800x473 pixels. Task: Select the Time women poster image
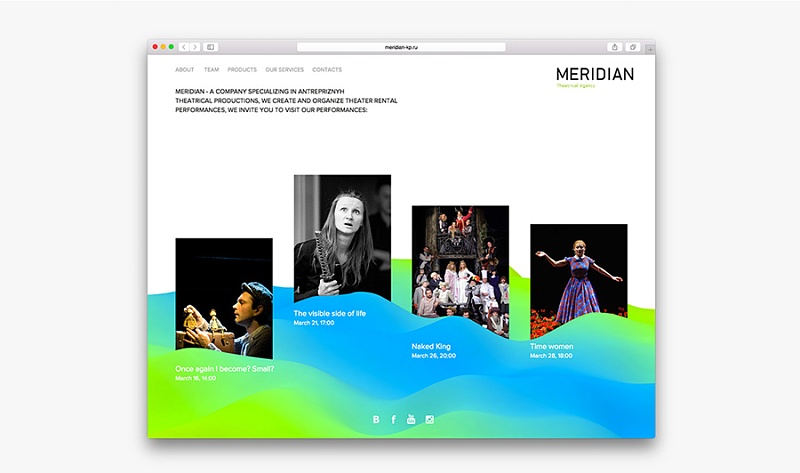pos(578,280)
